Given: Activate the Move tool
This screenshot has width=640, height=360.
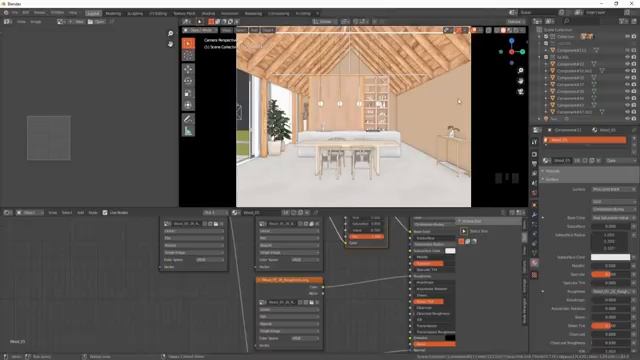Looking at the screenshot, I should [x=188, y=69].
